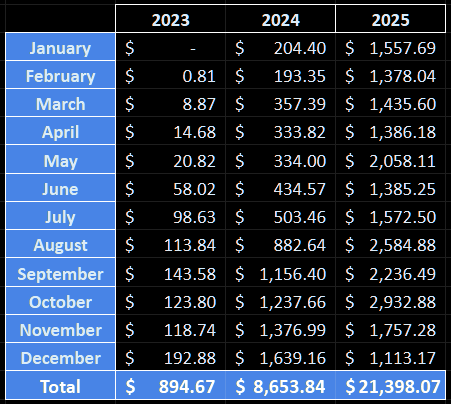Viewport: 451px width, 404px height.
Task: Click the January row label
Action: 60,47
